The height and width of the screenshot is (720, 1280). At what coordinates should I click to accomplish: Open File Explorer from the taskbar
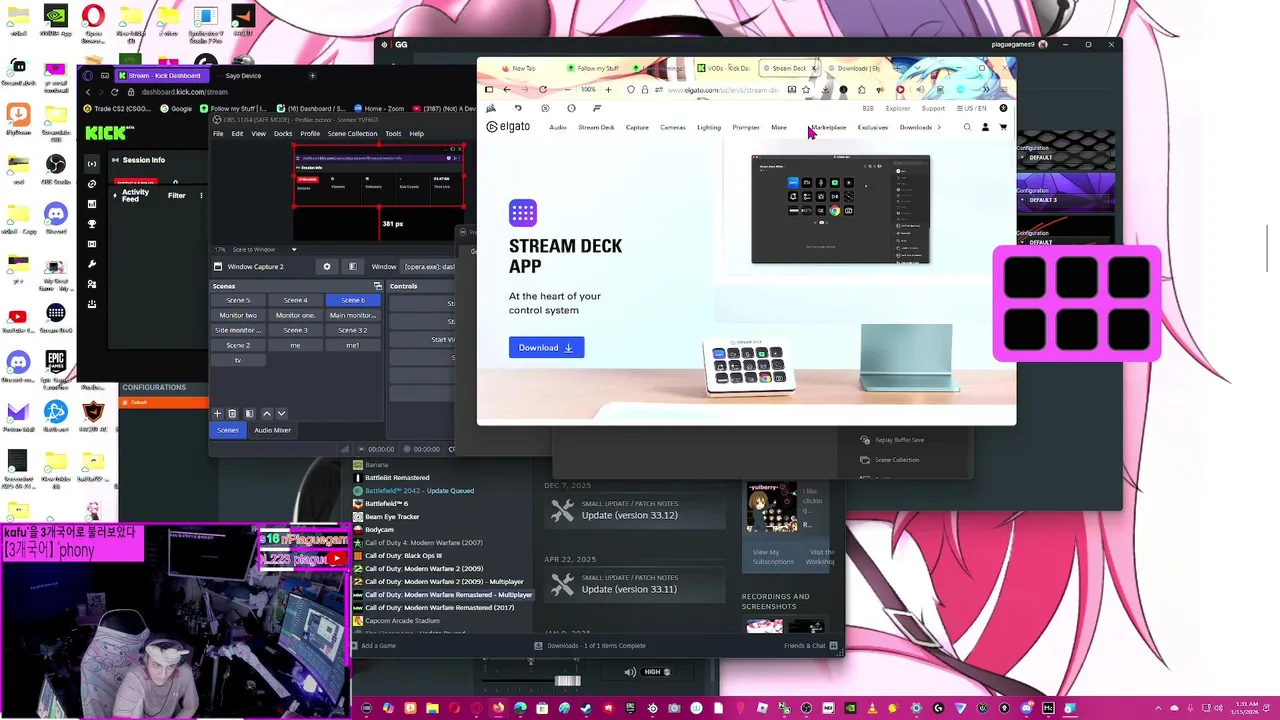point(432,709)
